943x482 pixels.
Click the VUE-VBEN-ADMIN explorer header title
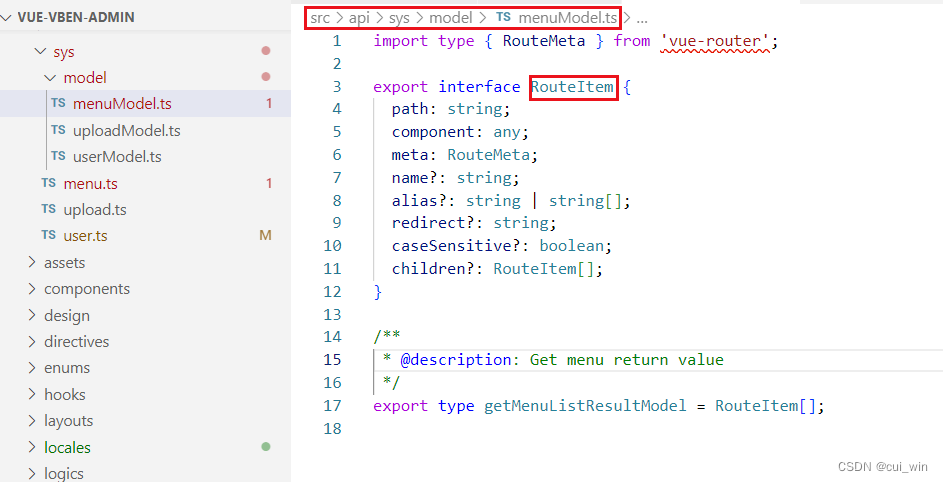click(76, 17)
